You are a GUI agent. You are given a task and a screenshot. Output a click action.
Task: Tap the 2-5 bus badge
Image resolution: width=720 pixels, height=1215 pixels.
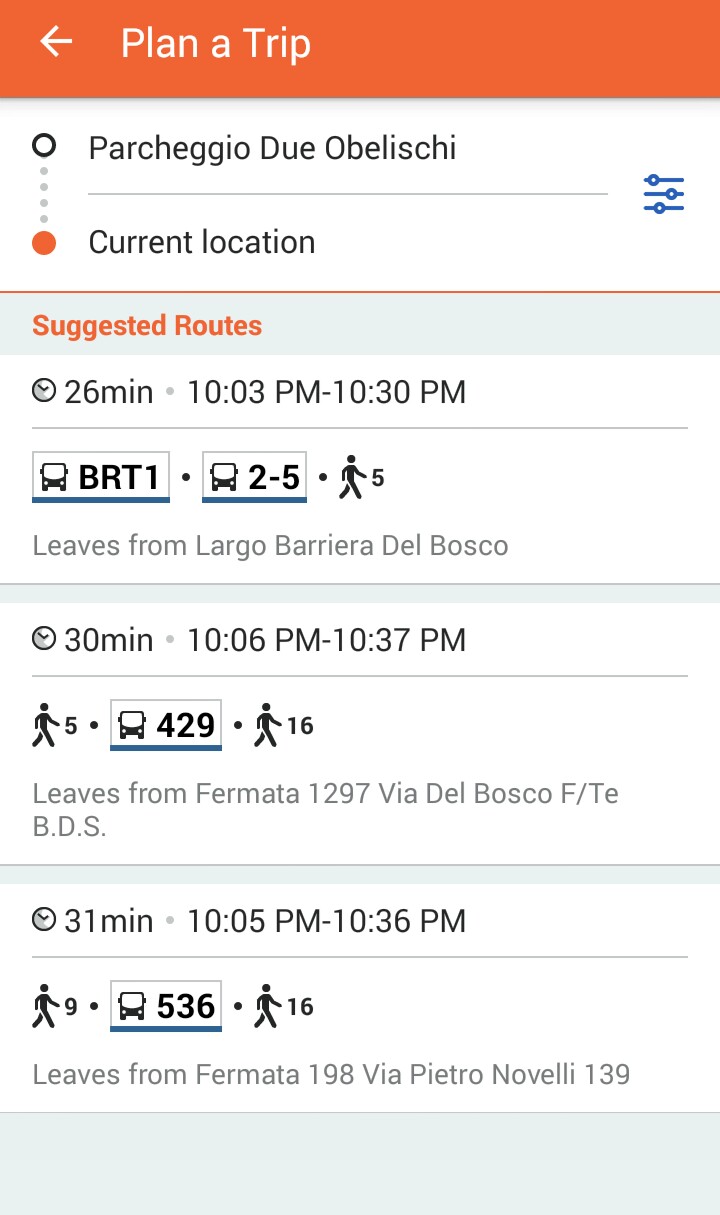(255, 477)
